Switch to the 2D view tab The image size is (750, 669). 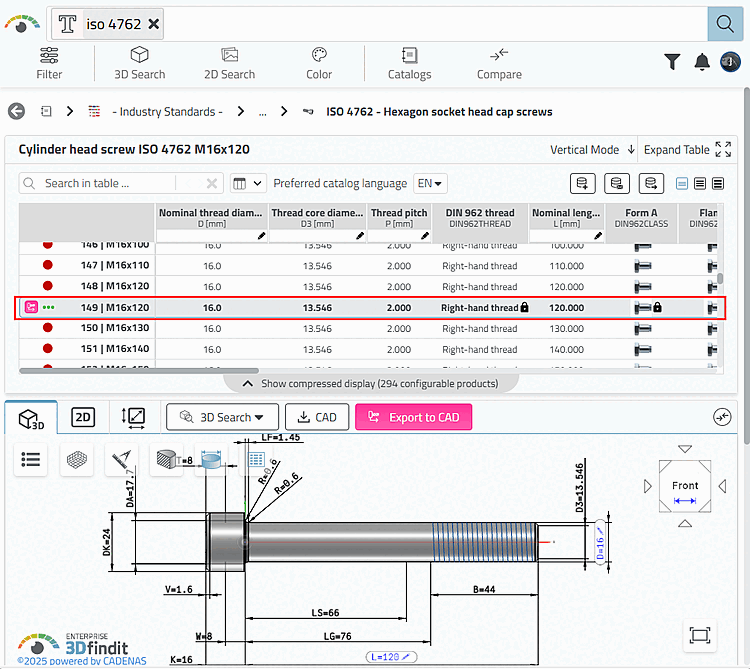(83, 417)
